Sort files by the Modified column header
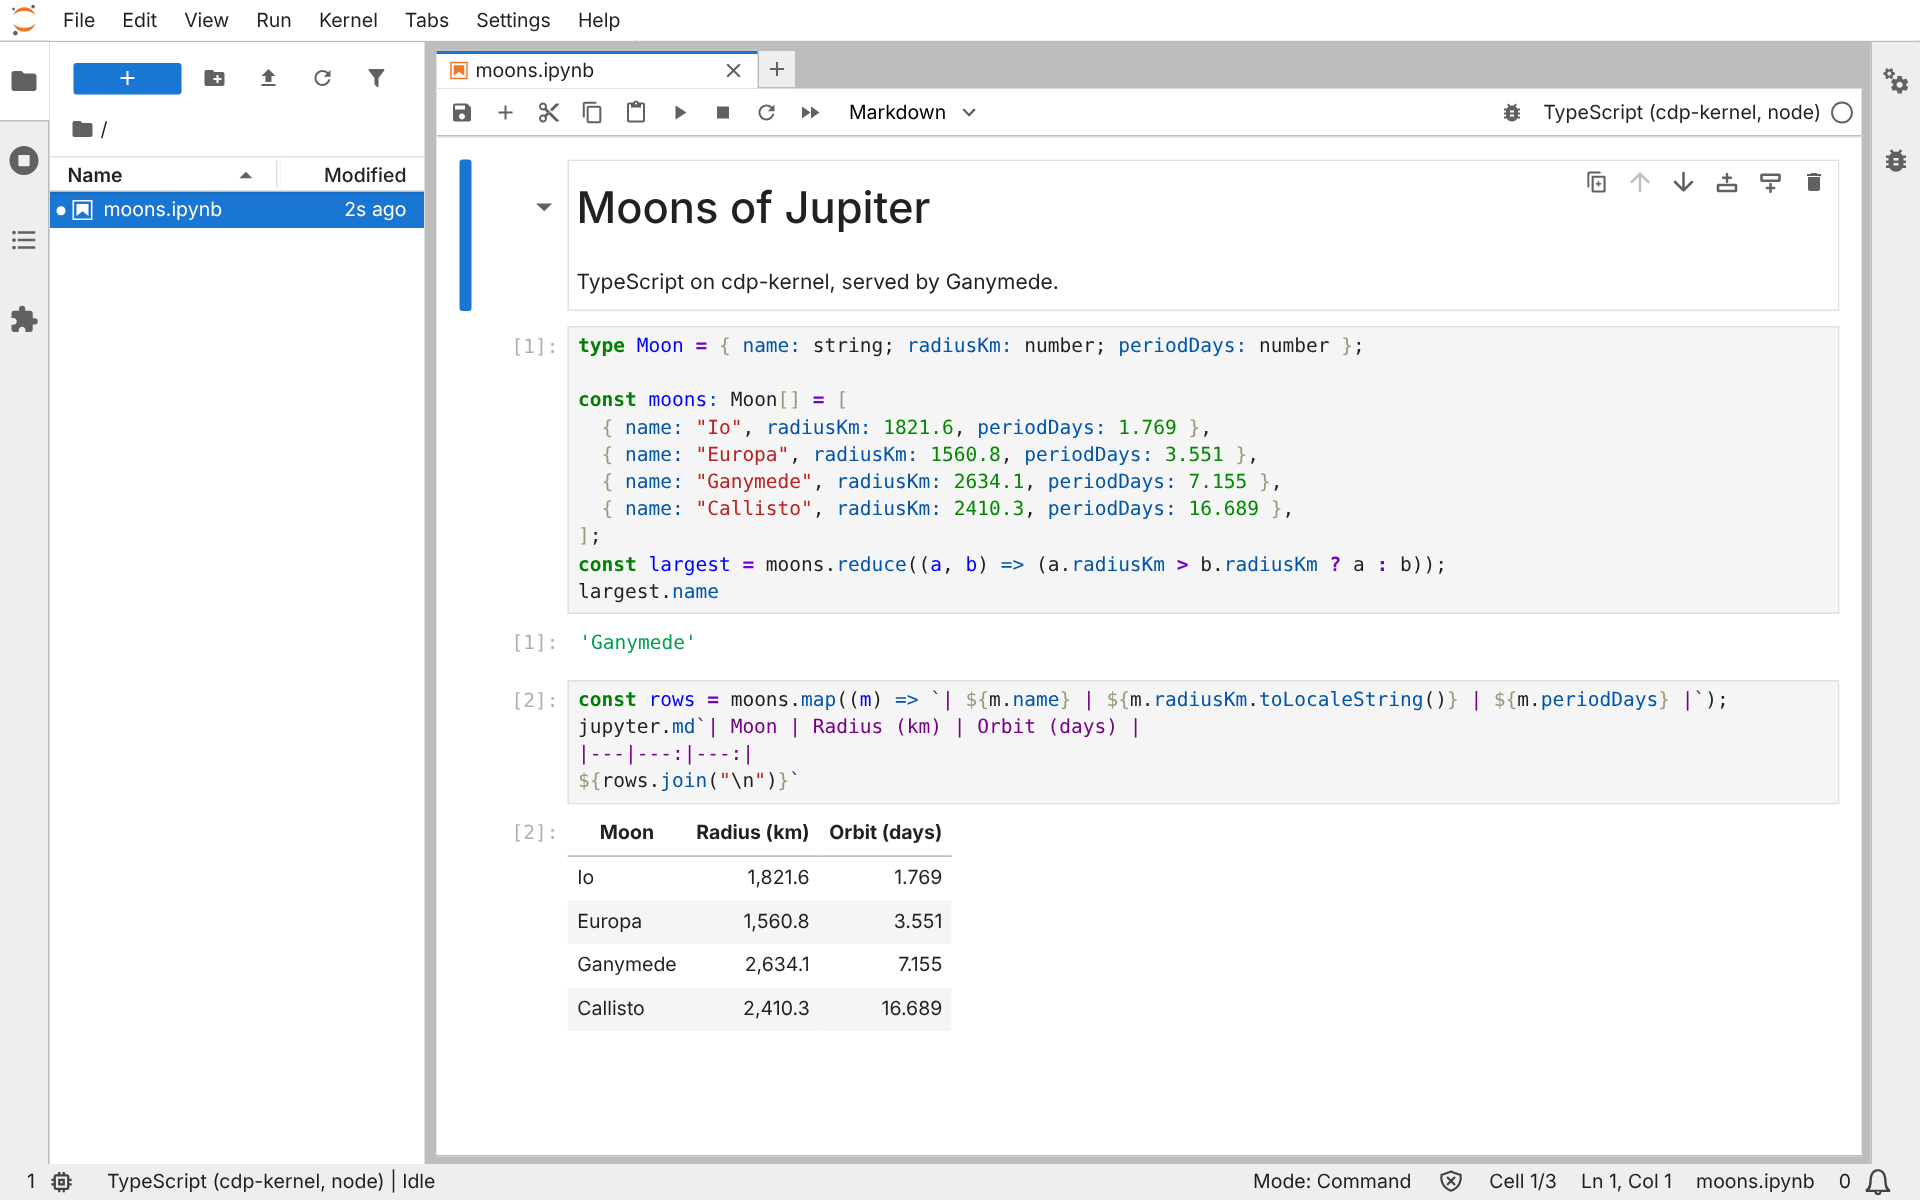Viewport: 1920px width, 1200px height. pos(351,175)
